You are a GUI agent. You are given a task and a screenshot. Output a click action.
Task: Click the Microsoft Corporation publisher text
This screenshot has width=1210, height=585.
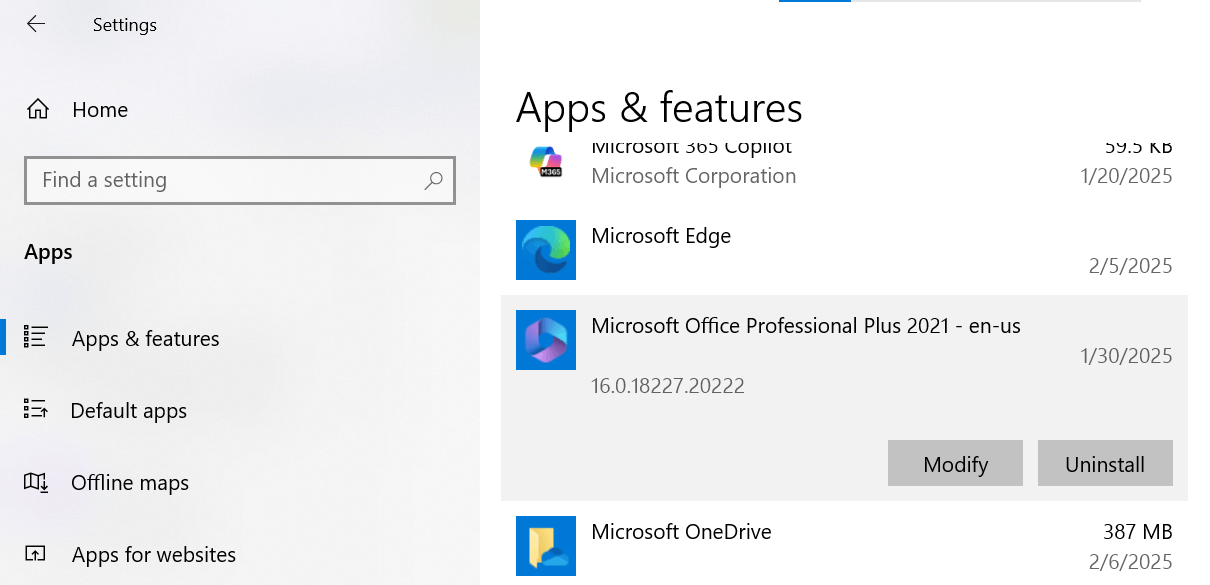tap(694, 176)
